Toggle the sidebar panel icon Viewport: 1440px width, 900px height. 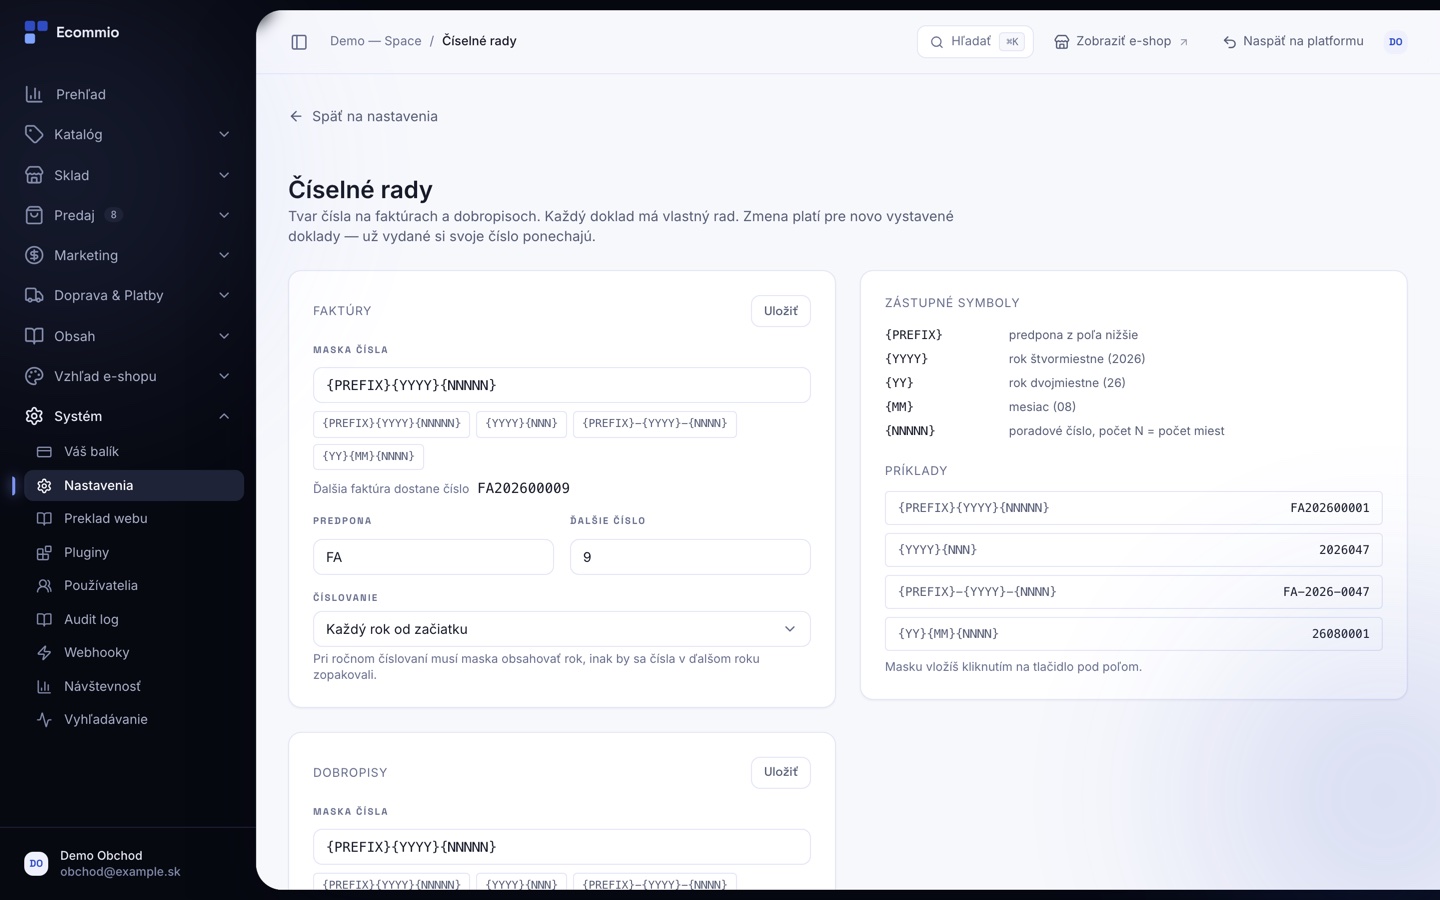pos(299,42)
